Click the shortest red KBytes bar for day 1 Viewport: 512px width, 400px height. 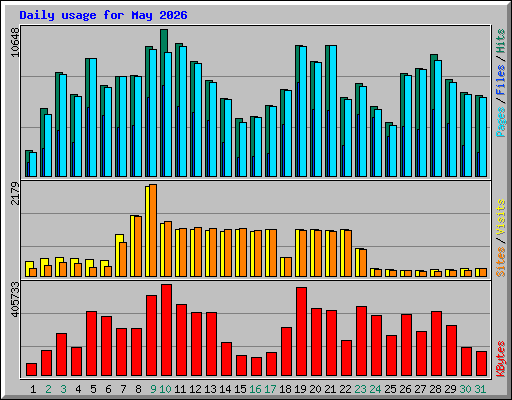coord(31,369)
